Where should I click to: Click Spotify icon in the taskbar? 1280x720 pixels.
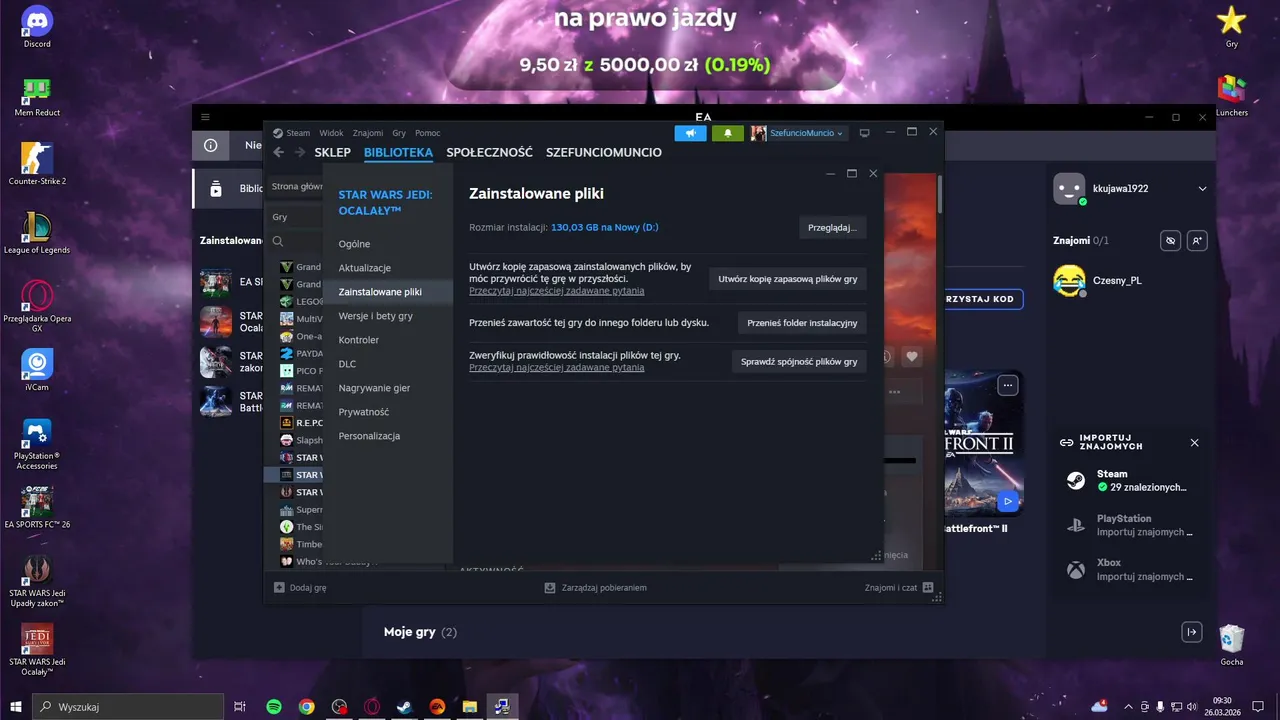pos(274,707)
